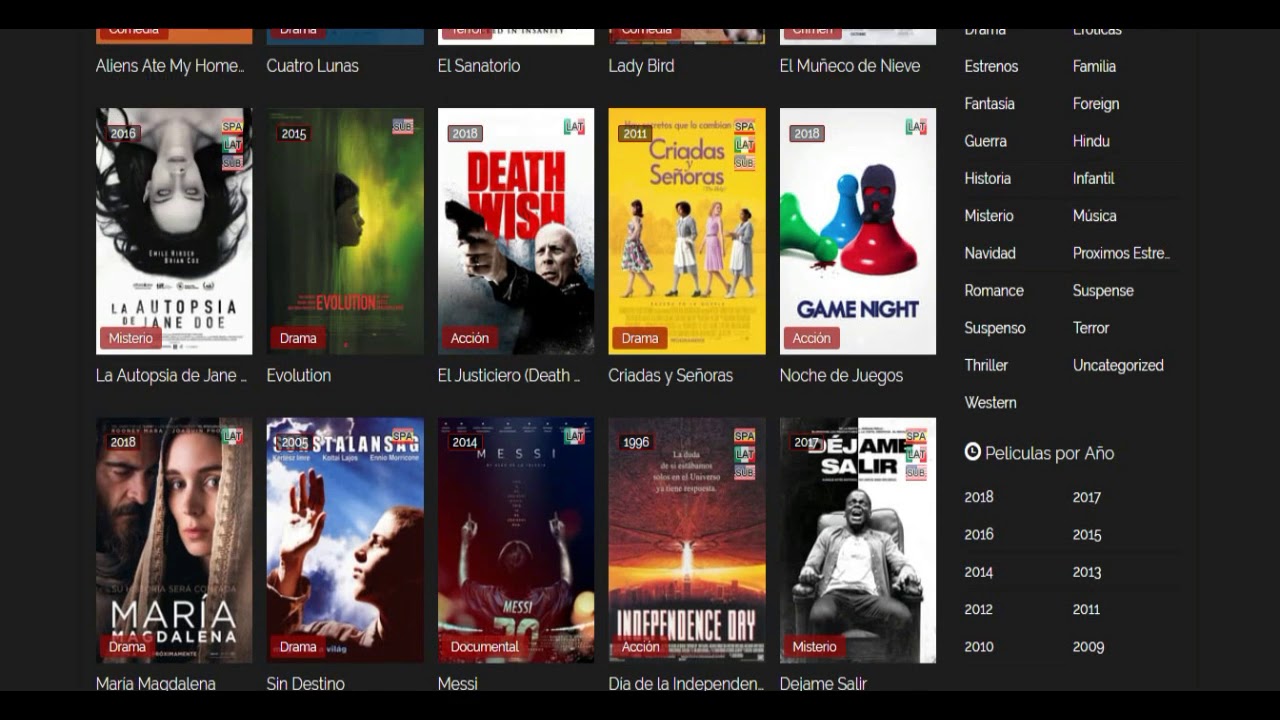Click 2016 year badge on Jane Doe poster
Image resolution: width=1280 pixels, height=720 pixels.
123,133
